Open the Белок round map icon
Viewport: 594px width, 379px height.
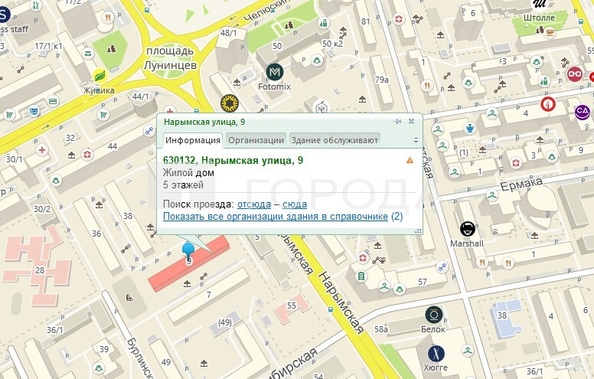(434, 315)
